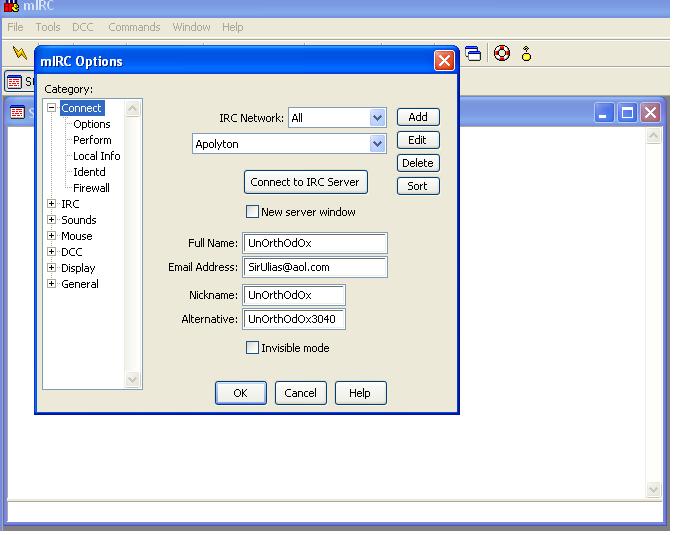
Task: Collapse the Connect category tree node
Action: pos(52,108)
